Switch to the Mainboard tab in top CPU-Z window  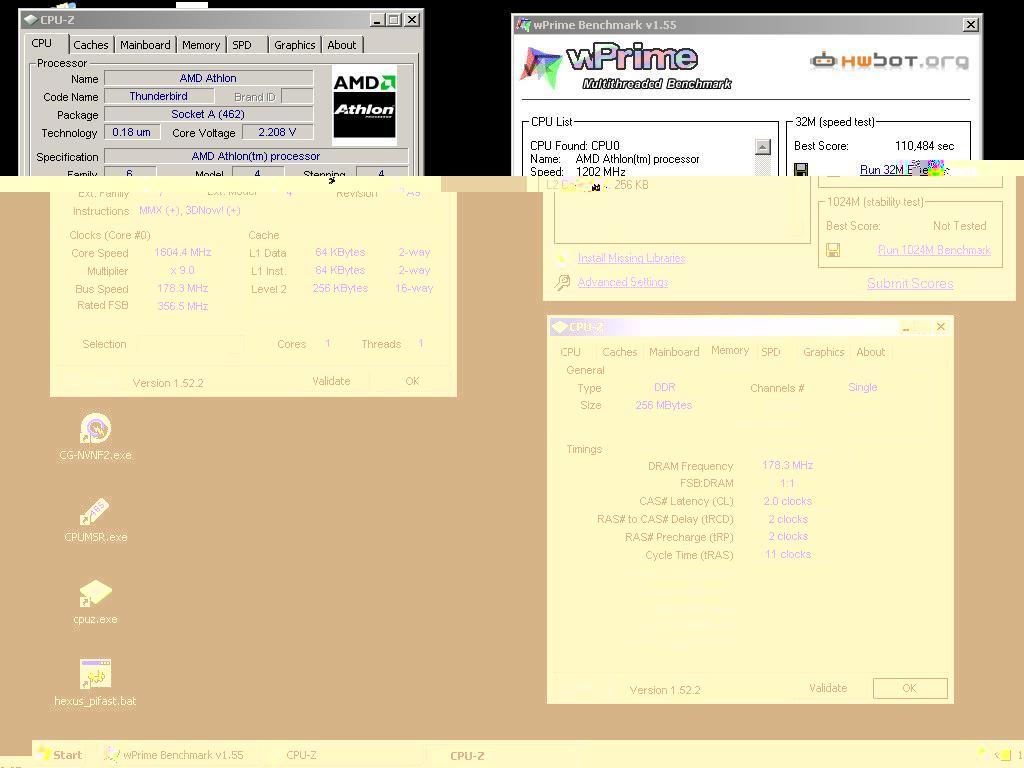tap(145, 45)
